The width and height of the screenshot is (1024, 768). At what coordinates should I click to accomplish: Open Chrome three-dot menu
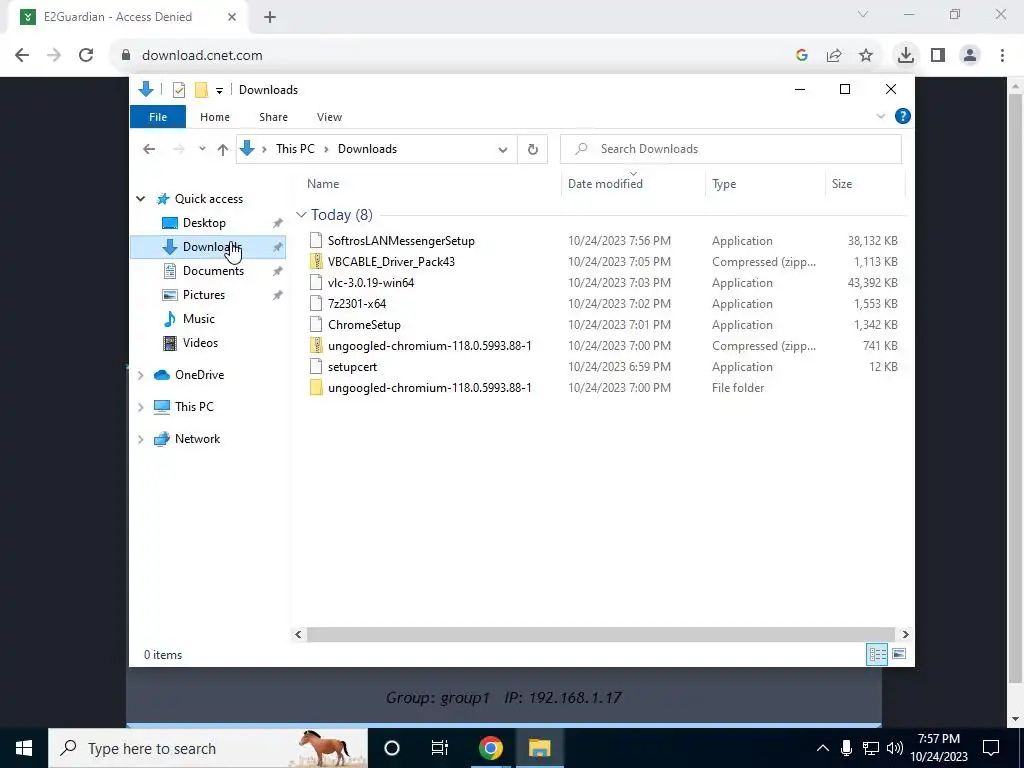[1002, 56]
